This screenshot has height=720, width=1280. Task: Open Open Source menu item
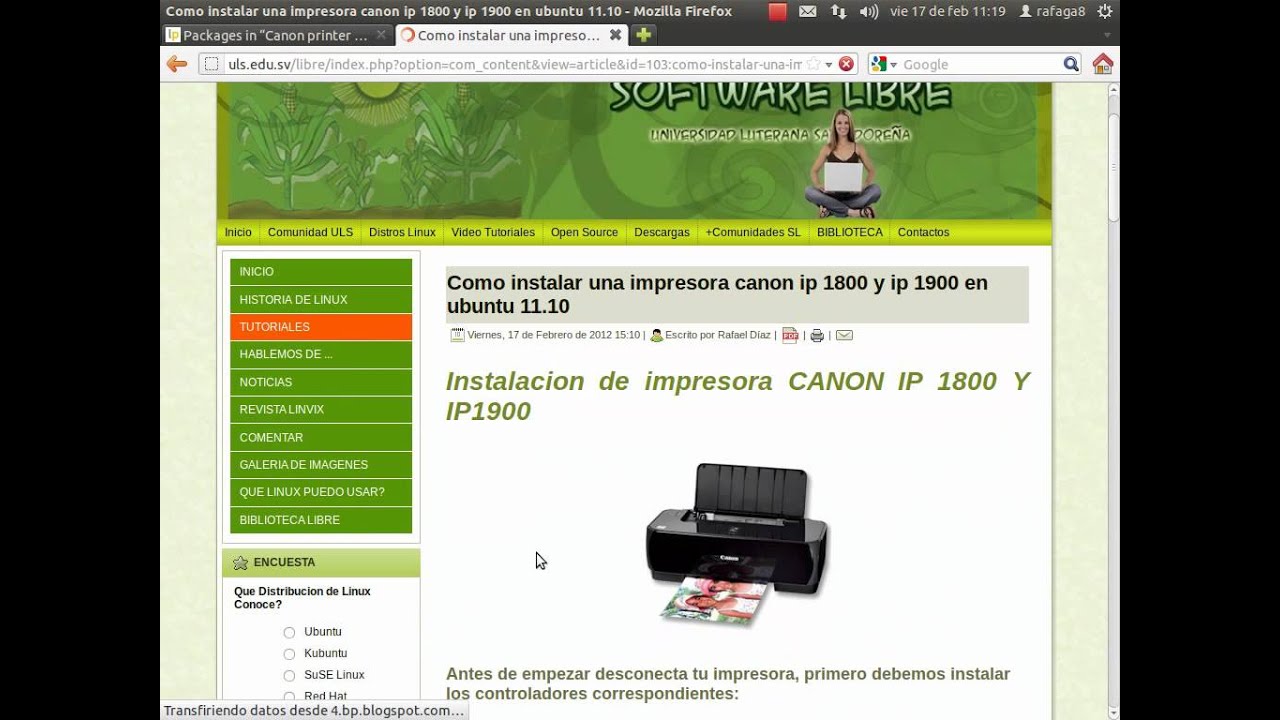click(584, 232)
